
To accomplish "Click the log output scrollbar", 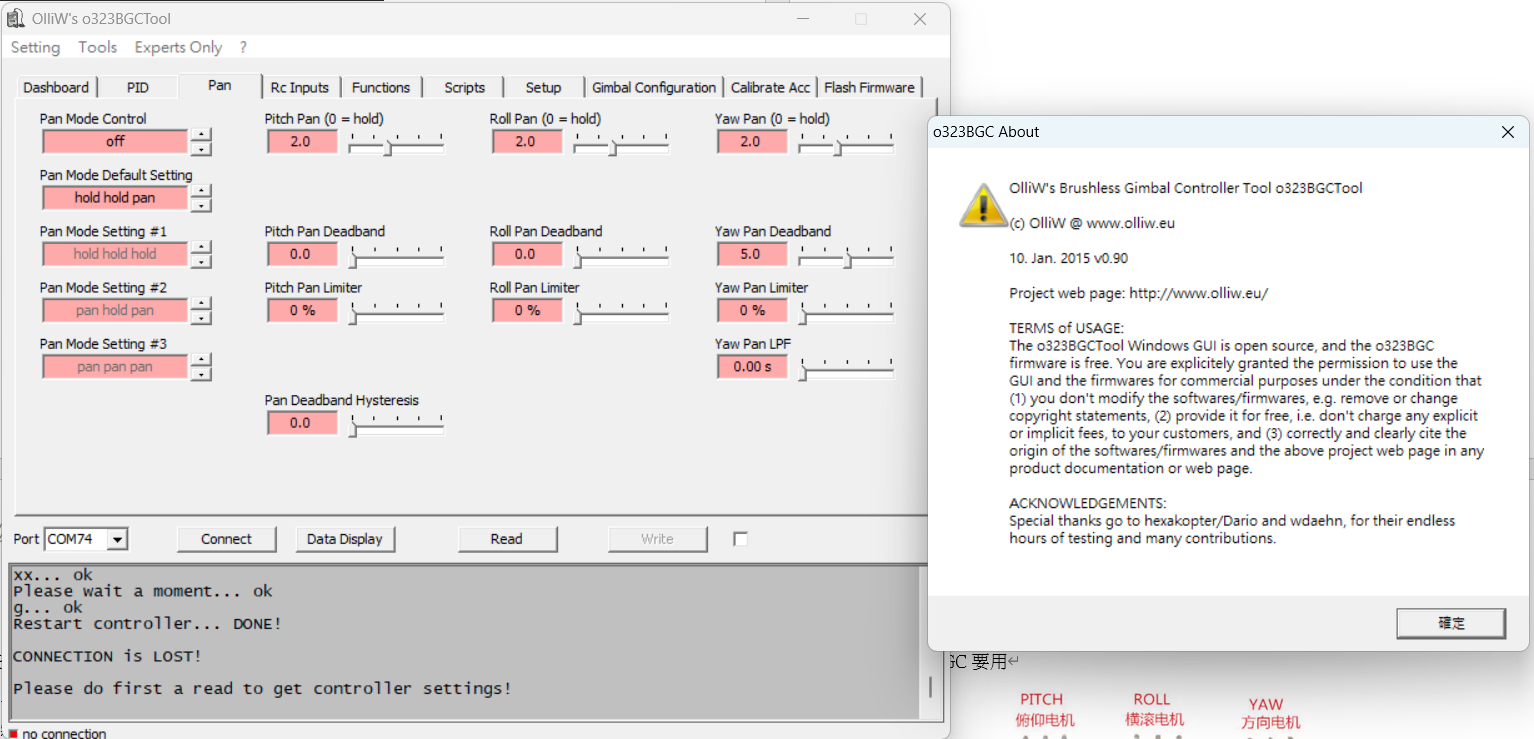I will click(x=930, y=642).
